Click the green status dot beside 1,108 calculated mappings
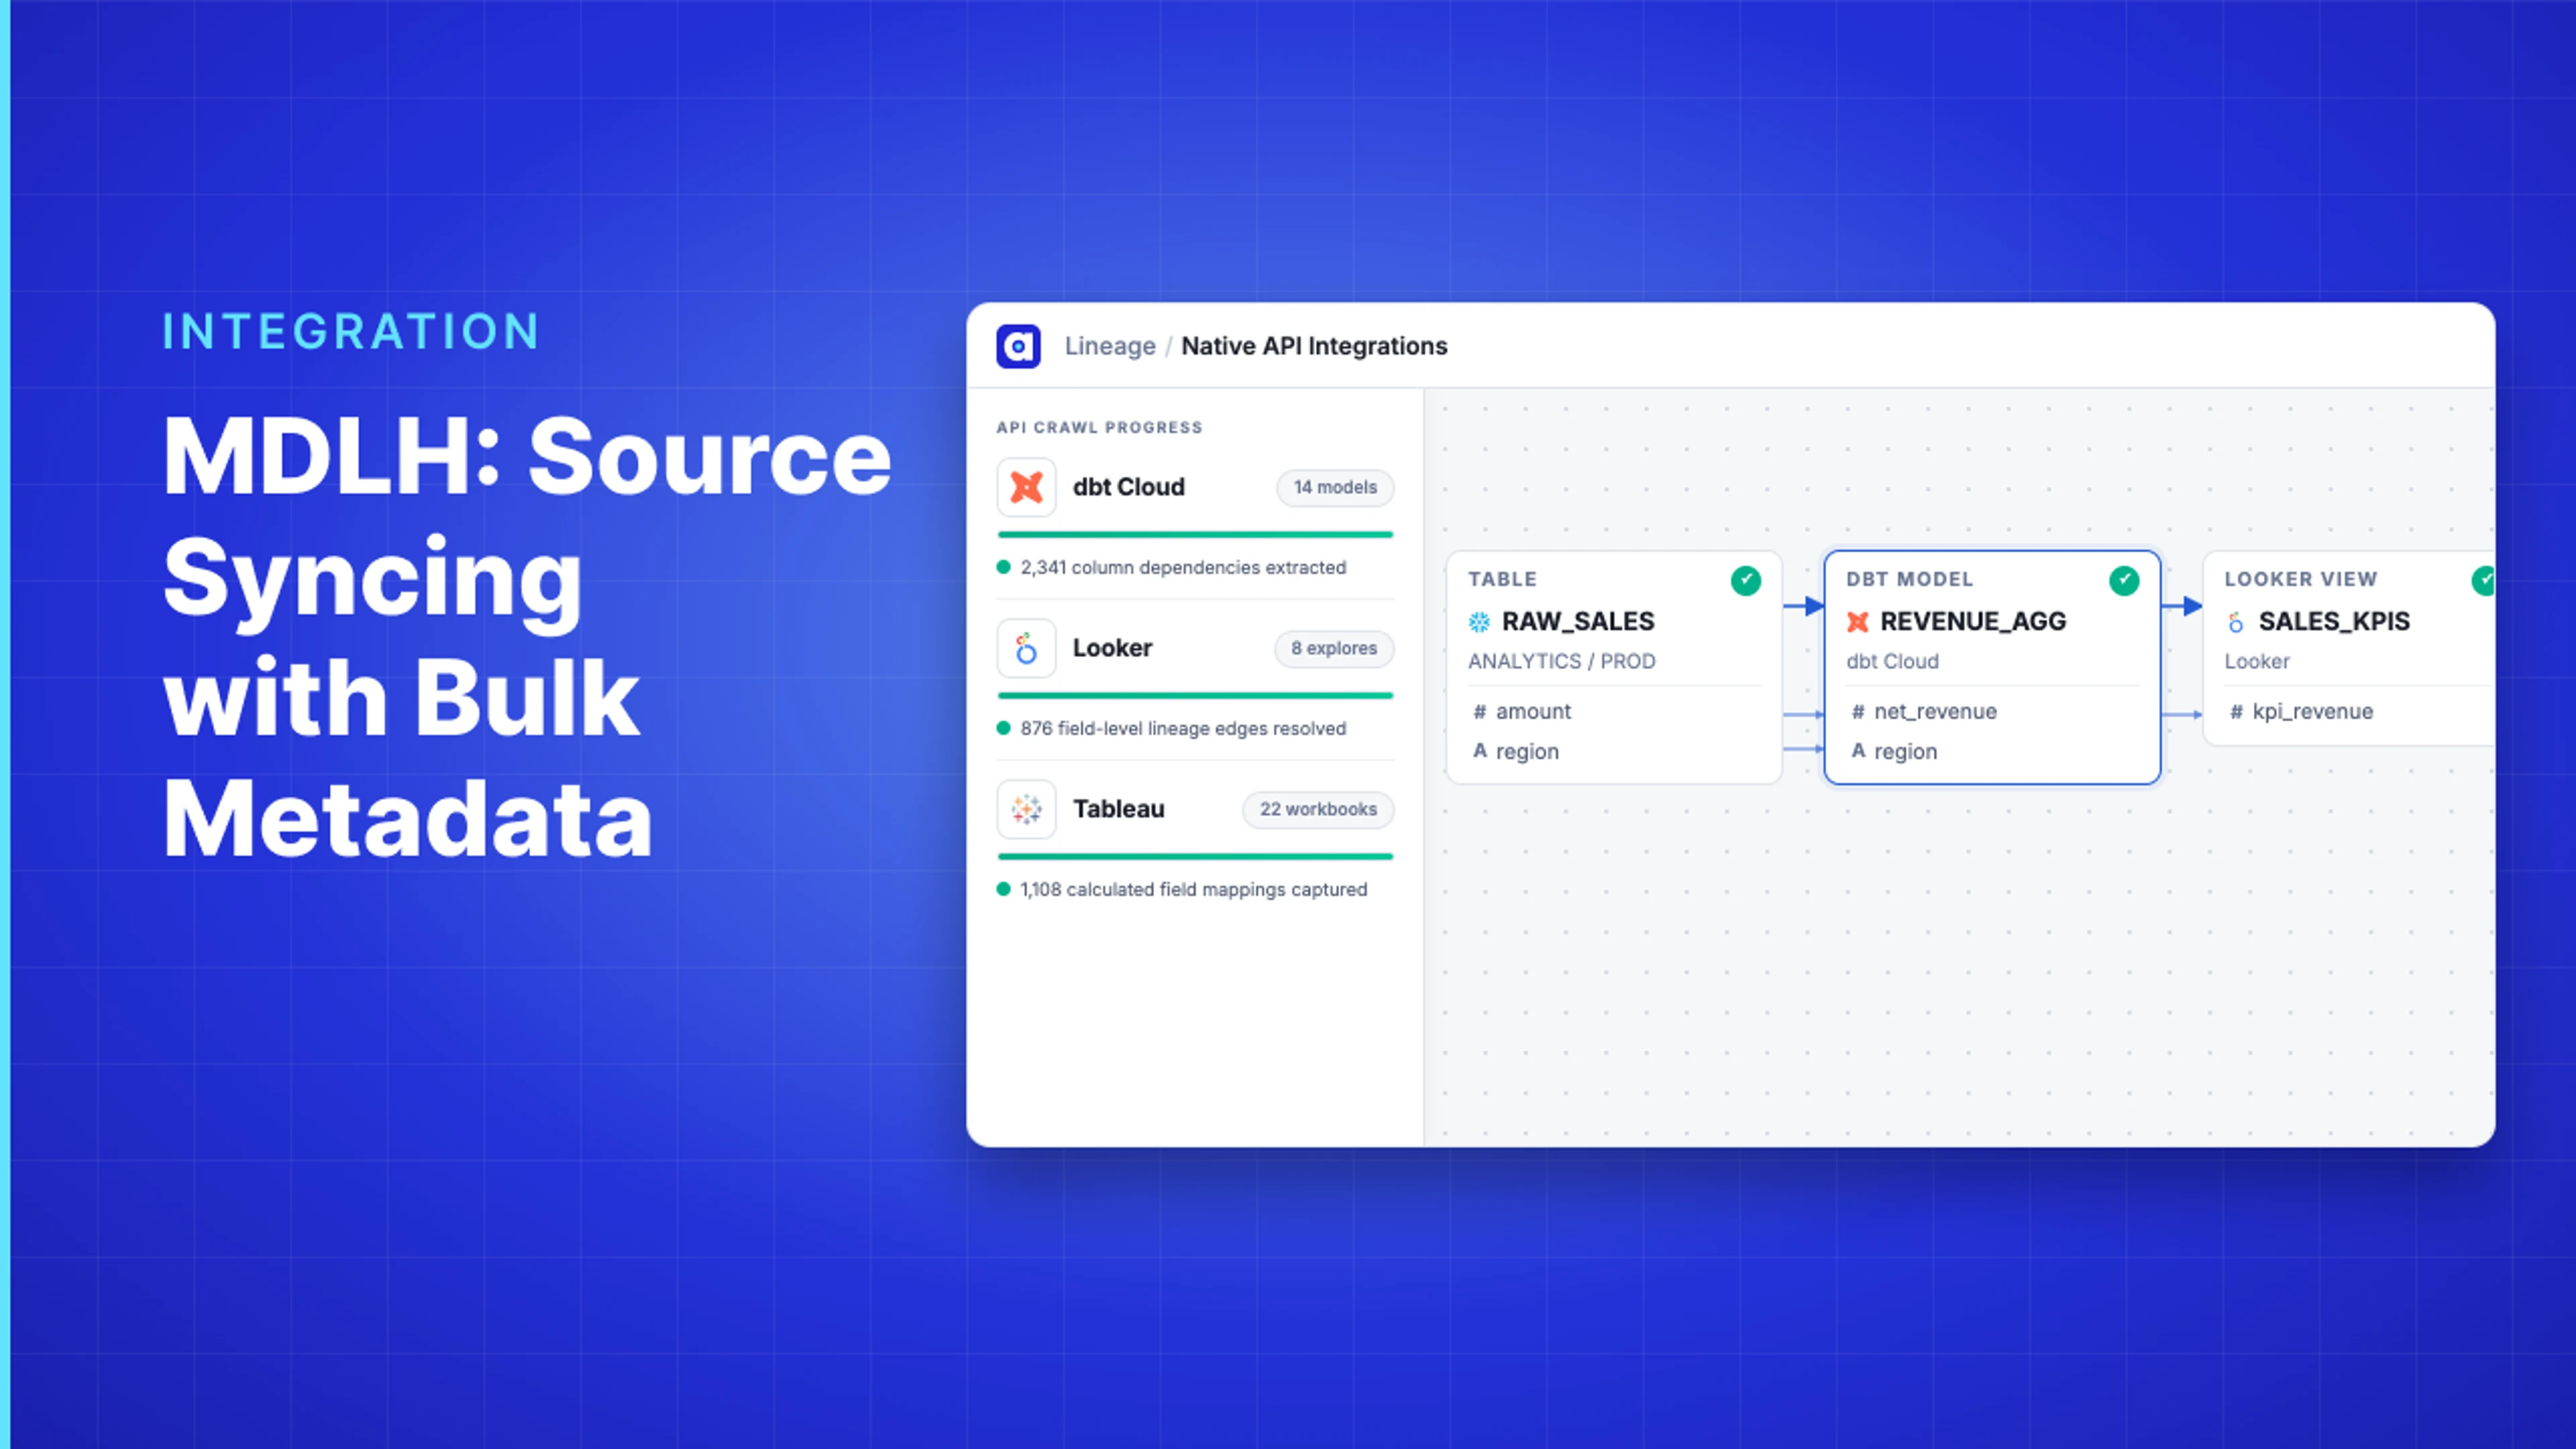The image size is (2576, 1449). tap(1003, 889)
